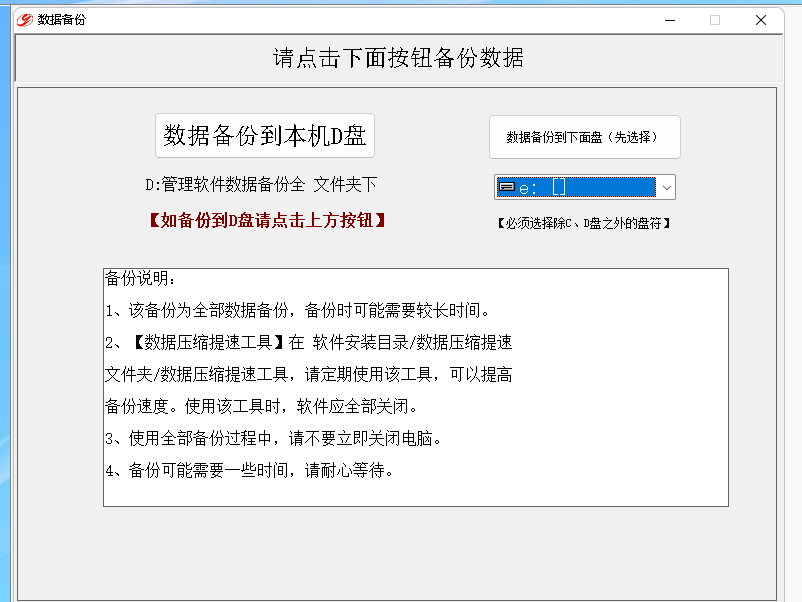Click line 3、使用全部备份过程中
This screenshot has width=802, height=602.
pyautogui.click(x=274, y=438)
